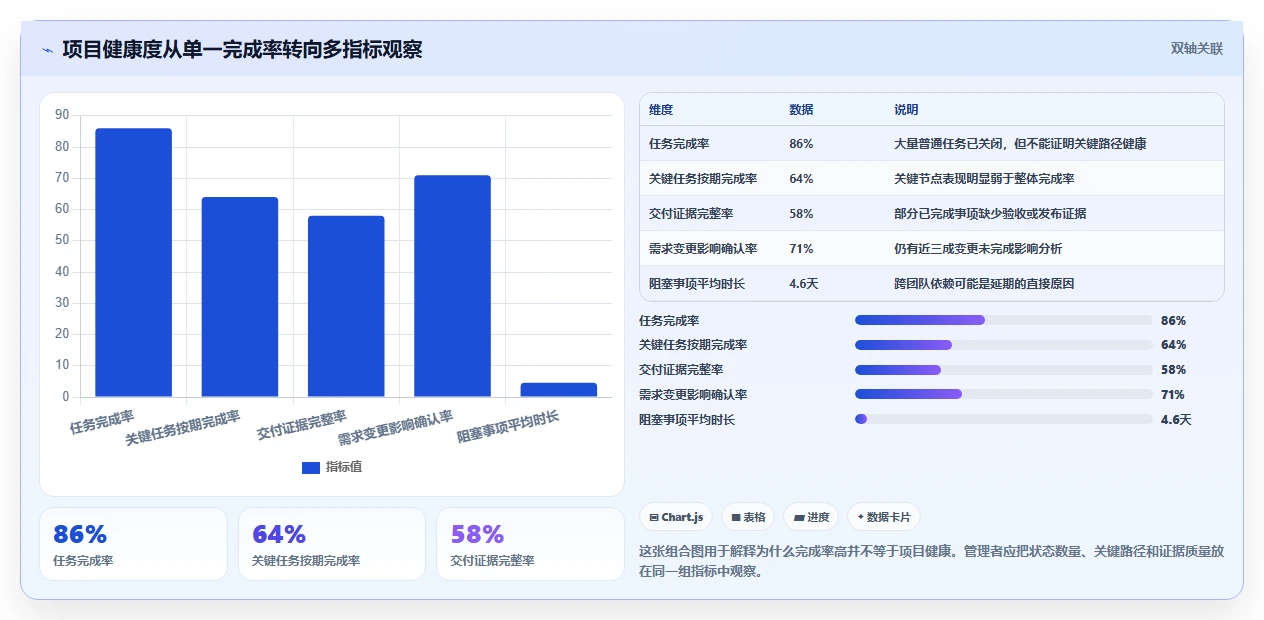Click the 数据卡片 chip

[x=884, y=517]
